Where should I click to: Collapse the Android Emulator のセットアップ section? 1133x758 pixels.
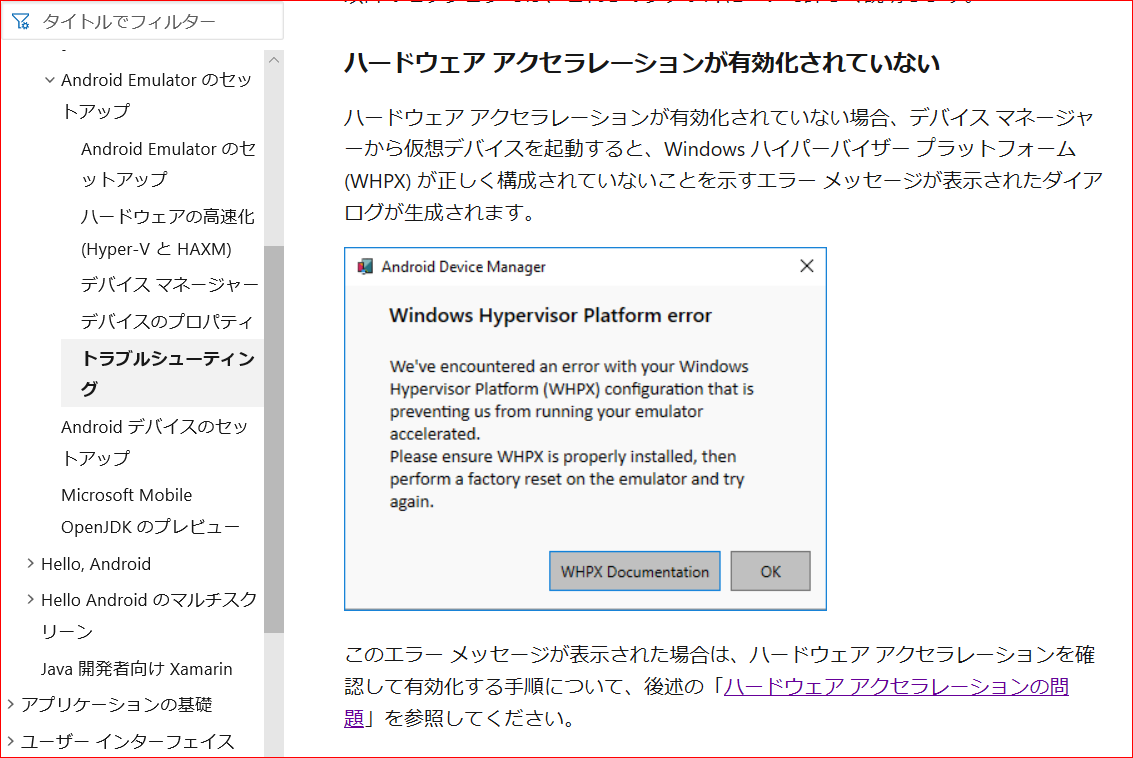pyautogui.click(x=50, y=80)
